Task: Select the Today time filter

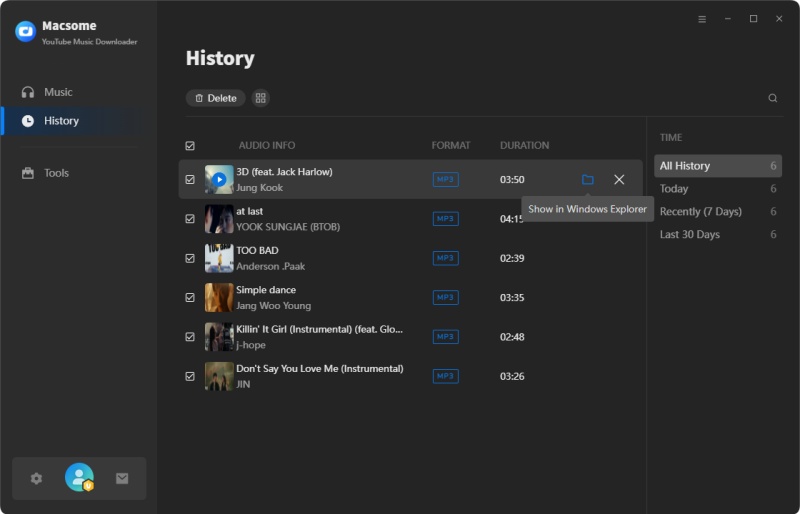Action: [x=718, y=189]
